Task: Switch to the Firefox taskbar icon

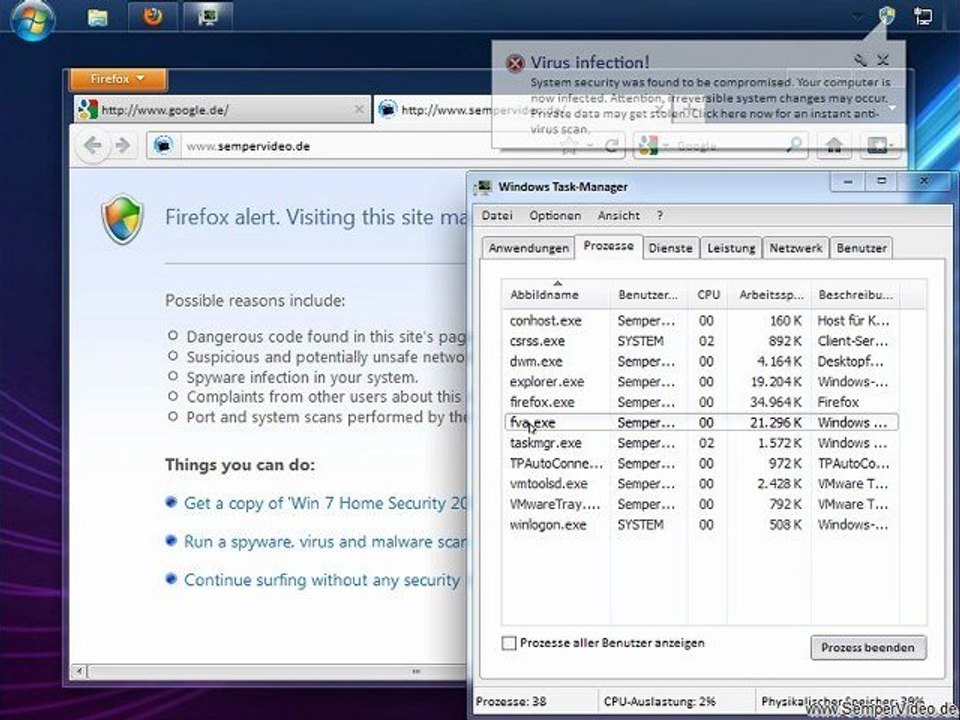Action: (x=153, y=16)
